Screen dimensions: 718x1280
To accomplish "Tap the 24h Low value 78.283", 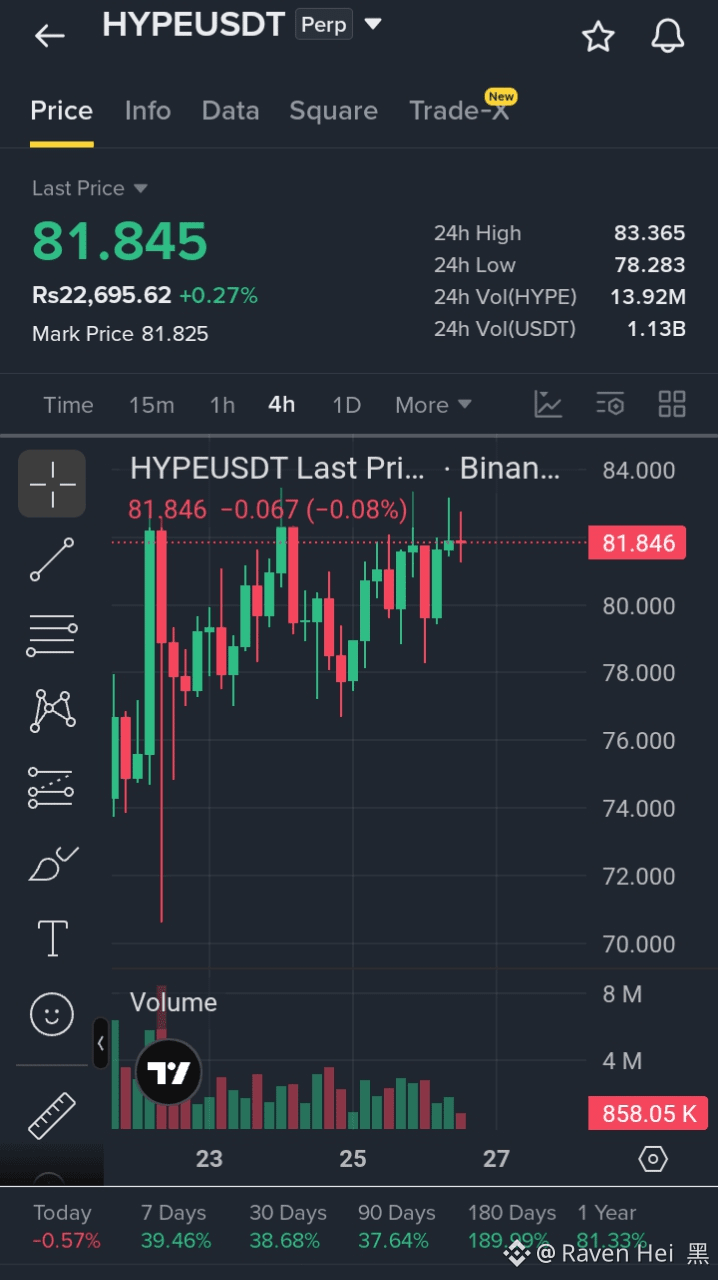I will pyautogui.click(x=650, y=265).
